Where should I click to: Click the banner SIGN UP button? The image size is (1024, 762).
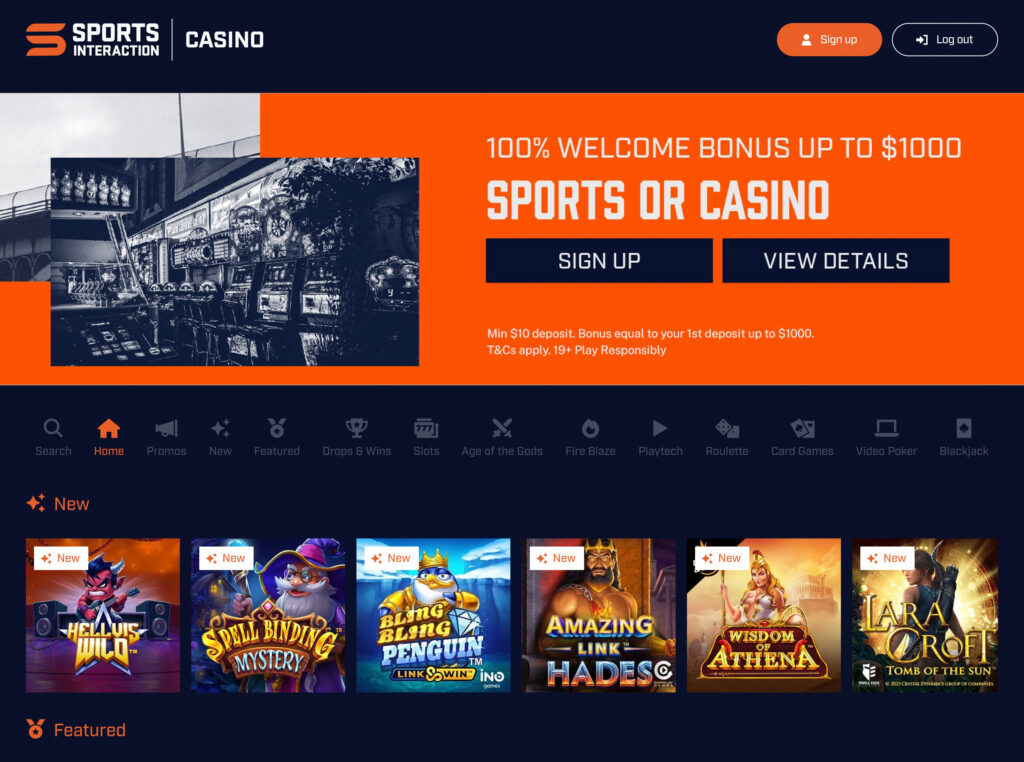click(599, 261)
